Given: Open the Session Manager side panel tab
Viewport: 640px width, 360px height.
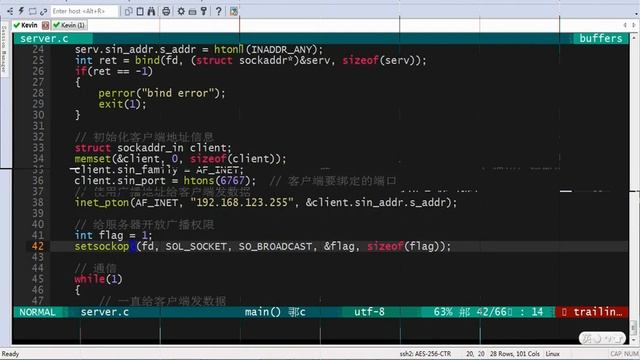Looking at the screenshot, I should coord(4,49).
